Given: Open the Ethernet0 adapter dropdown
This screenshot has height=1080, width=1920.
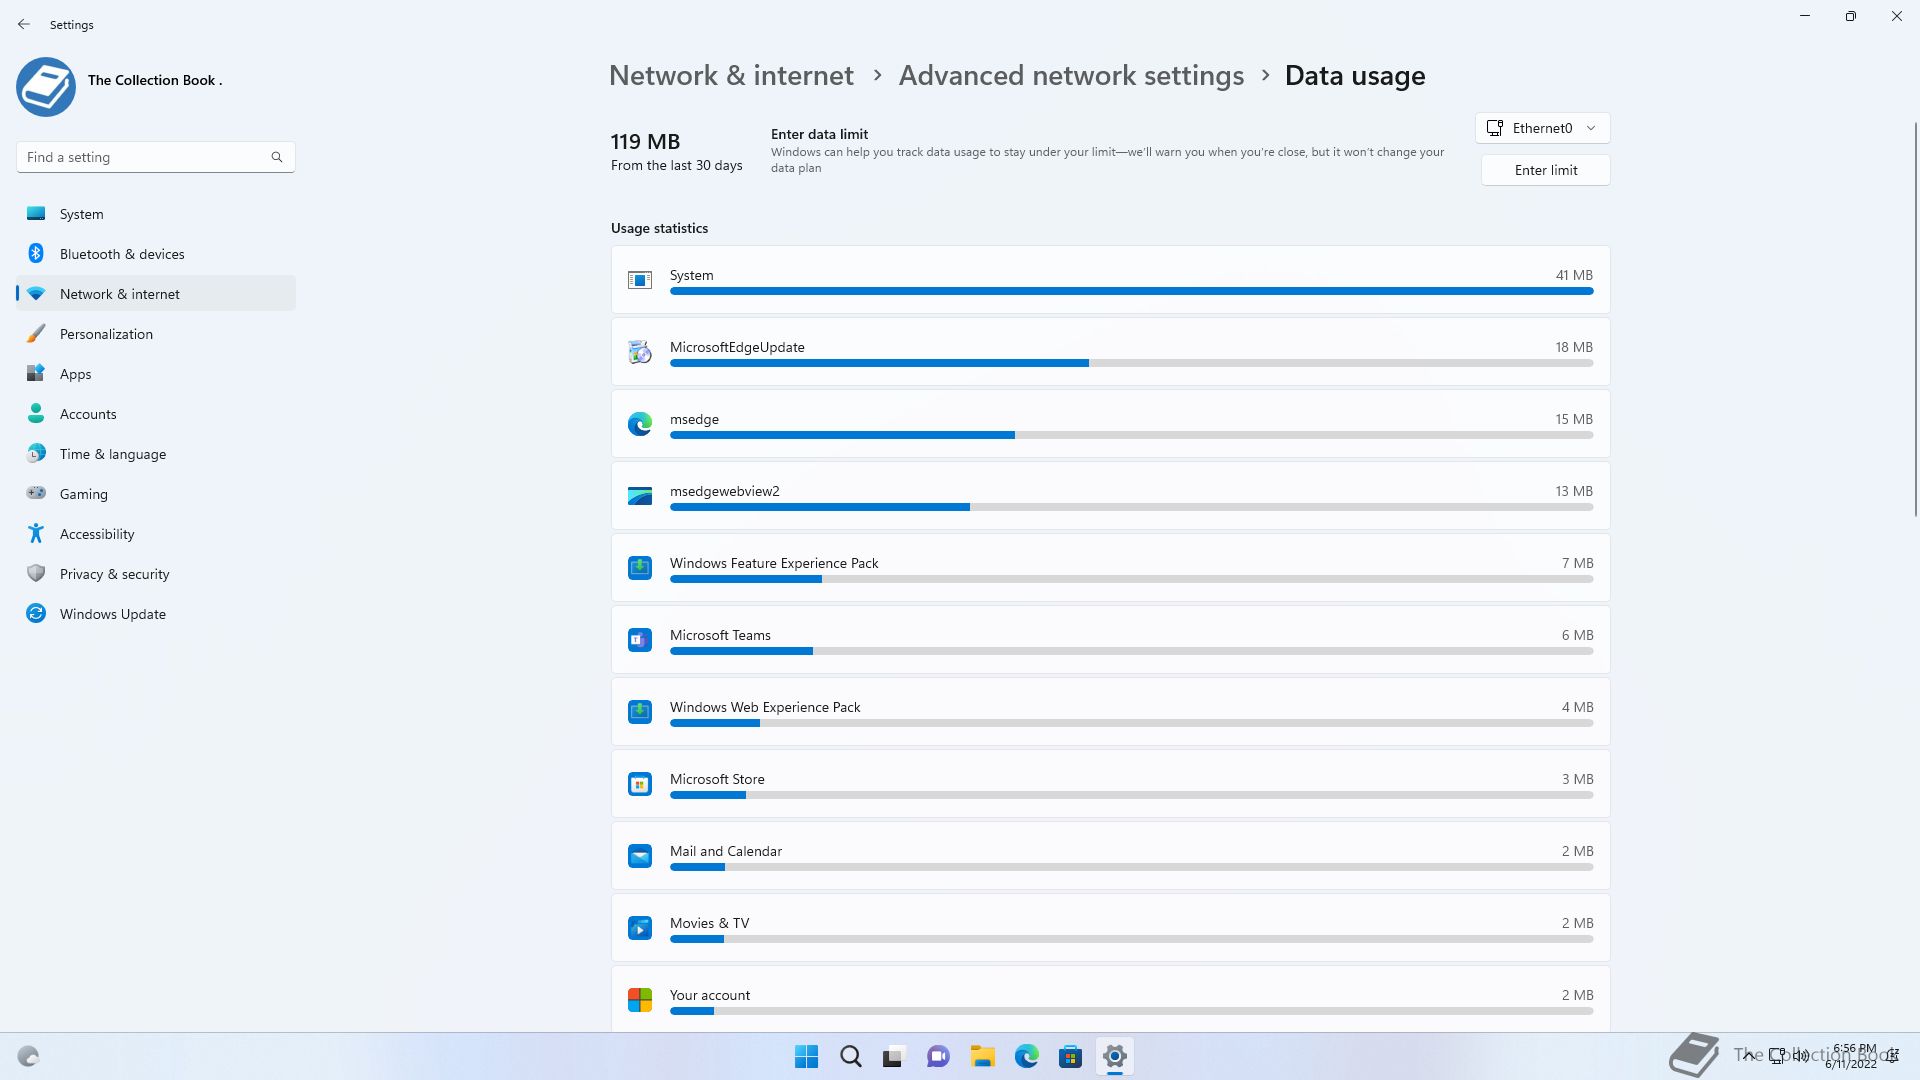Looking at the screenshot, I should (x=1543, y=128).
